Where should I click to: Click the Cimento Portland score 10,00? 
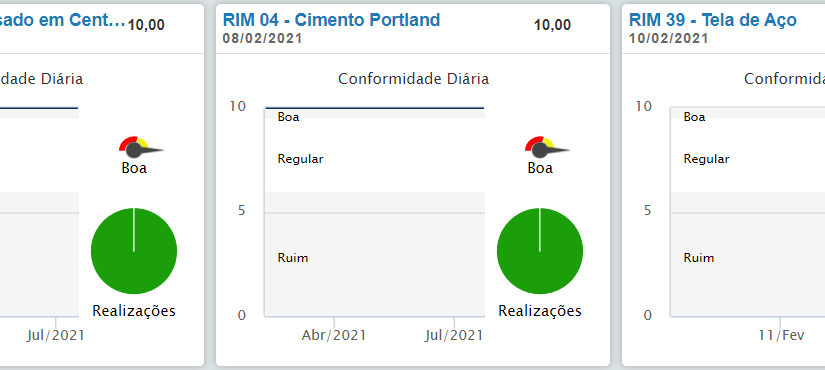(x=552, y=25)
